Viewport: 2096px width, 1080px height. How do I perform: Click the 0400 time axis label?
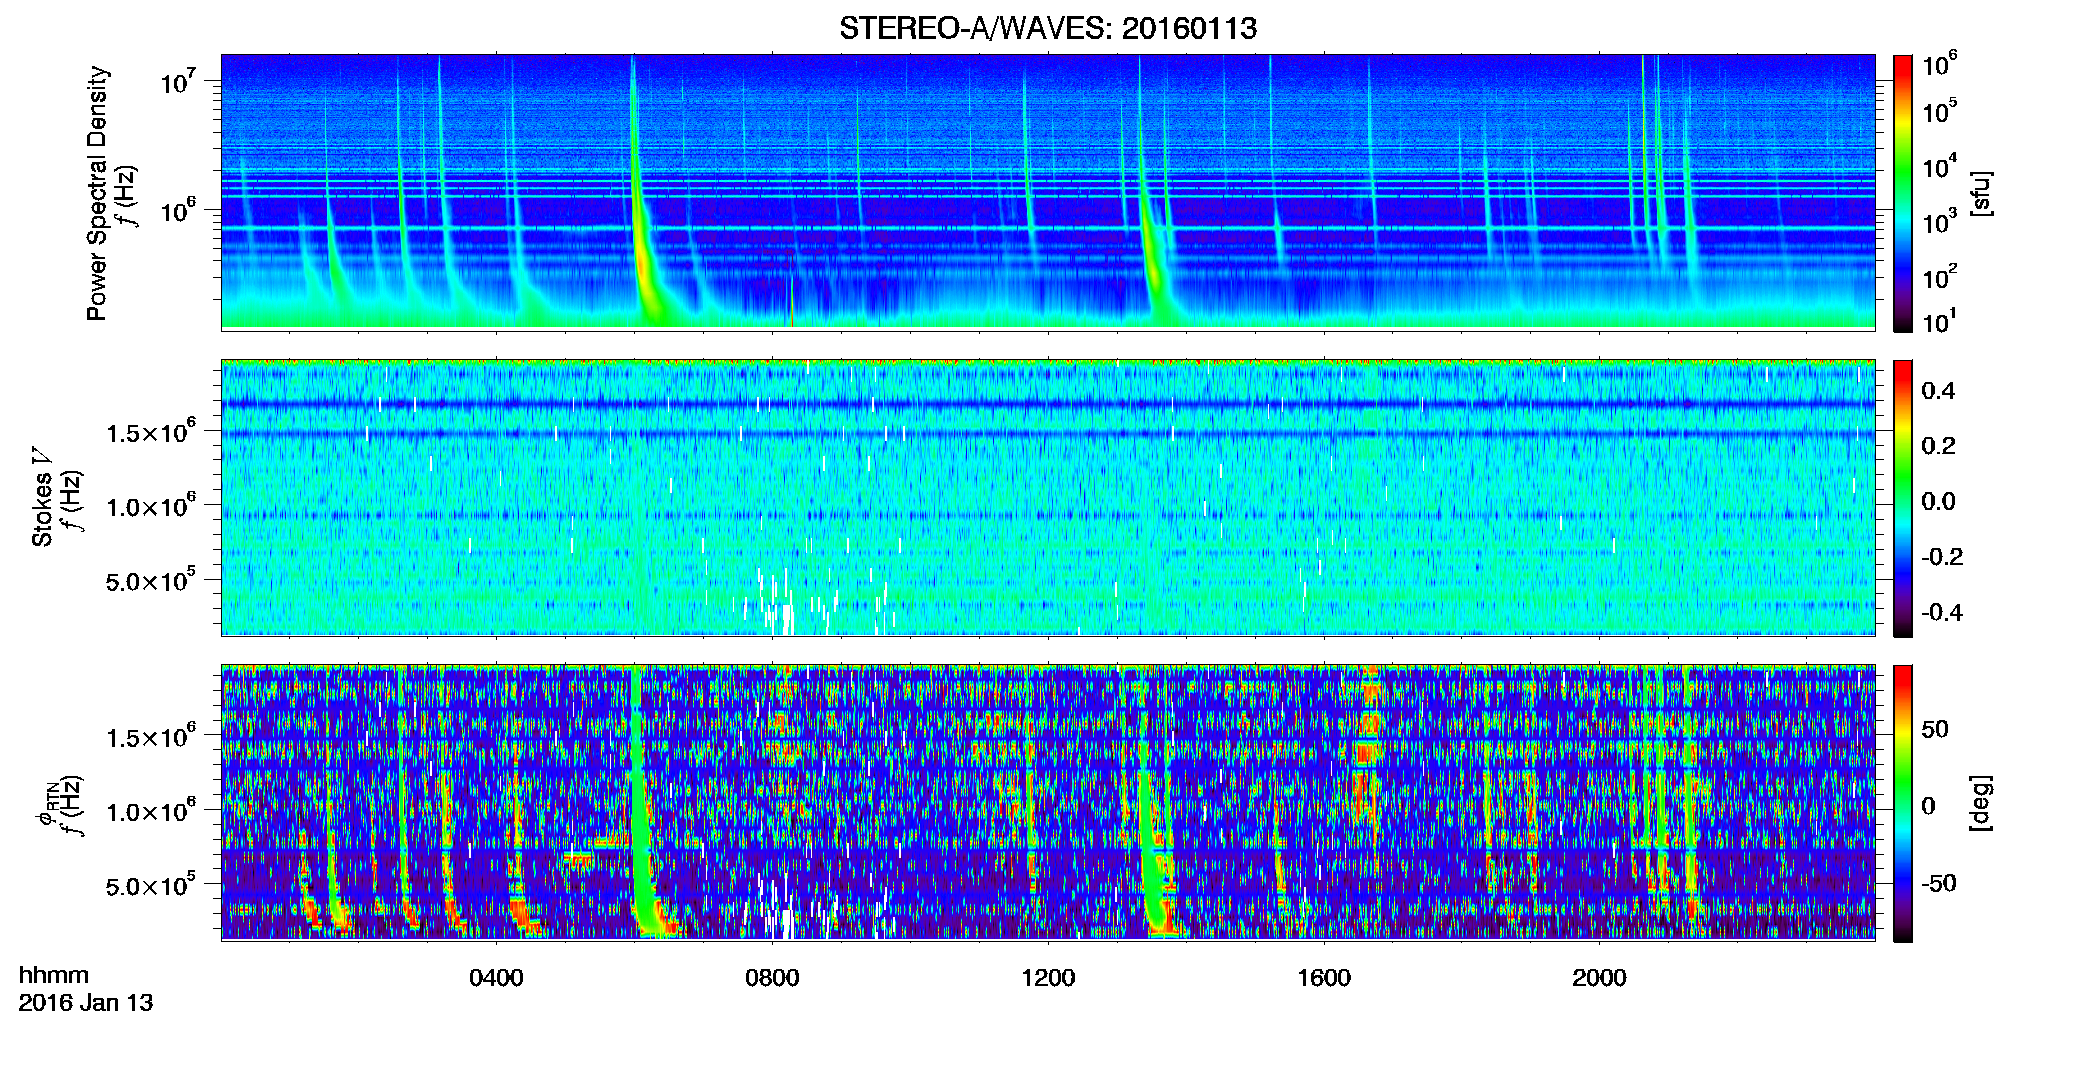pyautogui.click(x=496, y=978)
